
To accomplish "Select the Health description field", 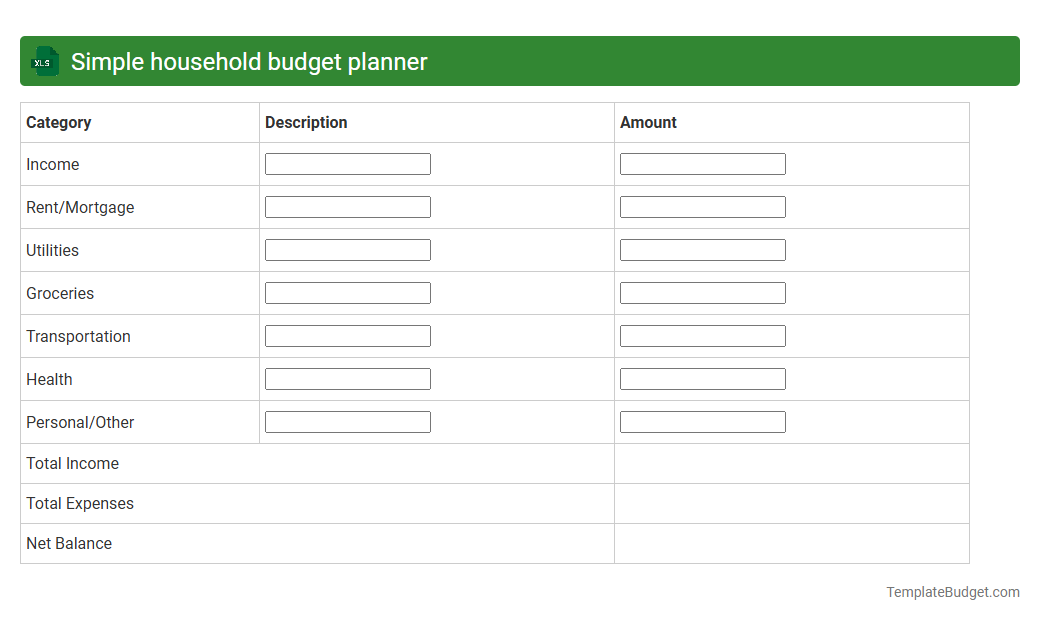I will click(347, 378).
